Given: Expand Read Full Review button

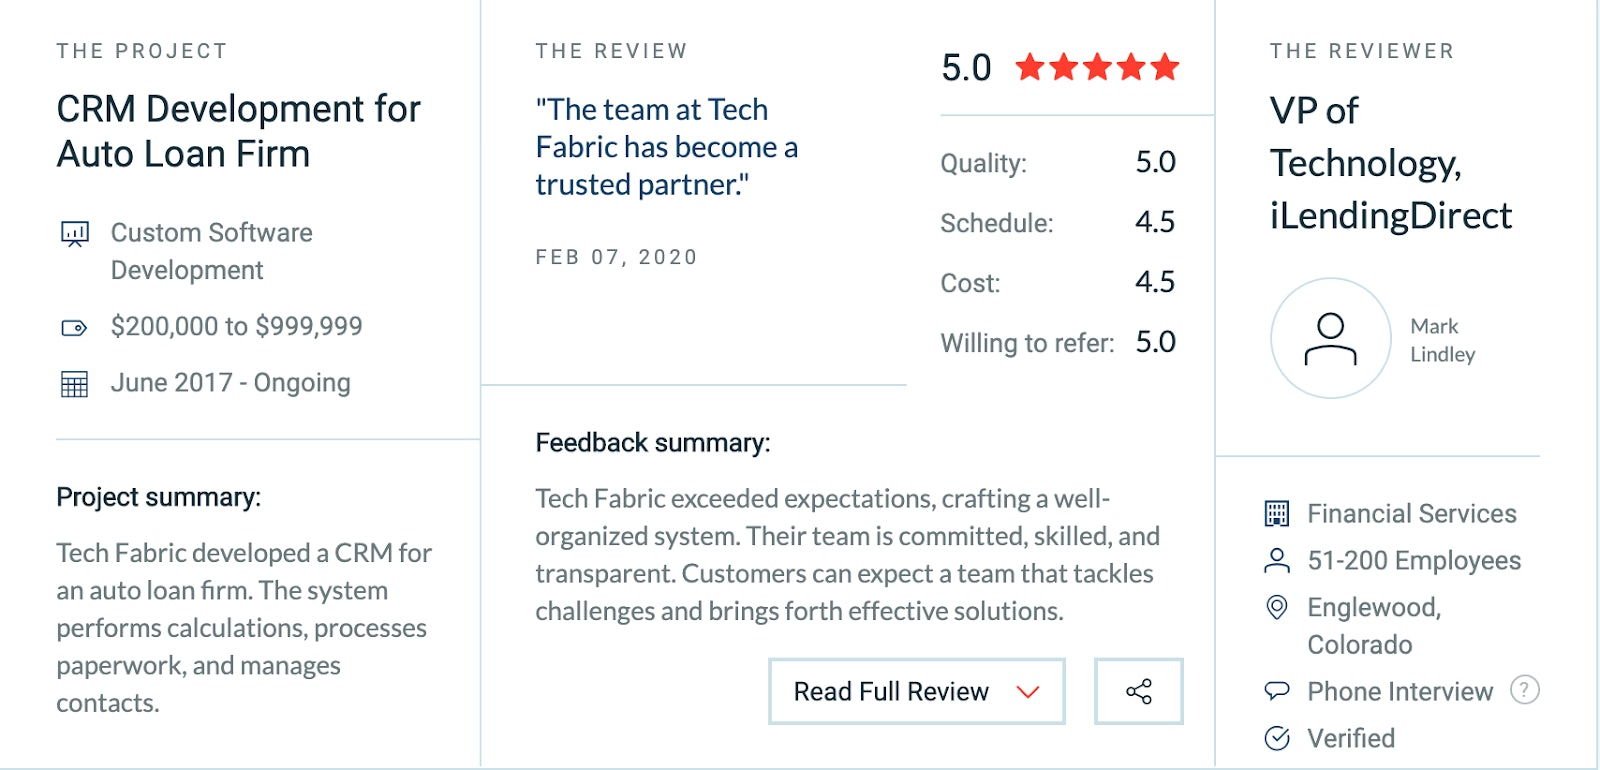Looking at the screenshot, I should 917,691.
